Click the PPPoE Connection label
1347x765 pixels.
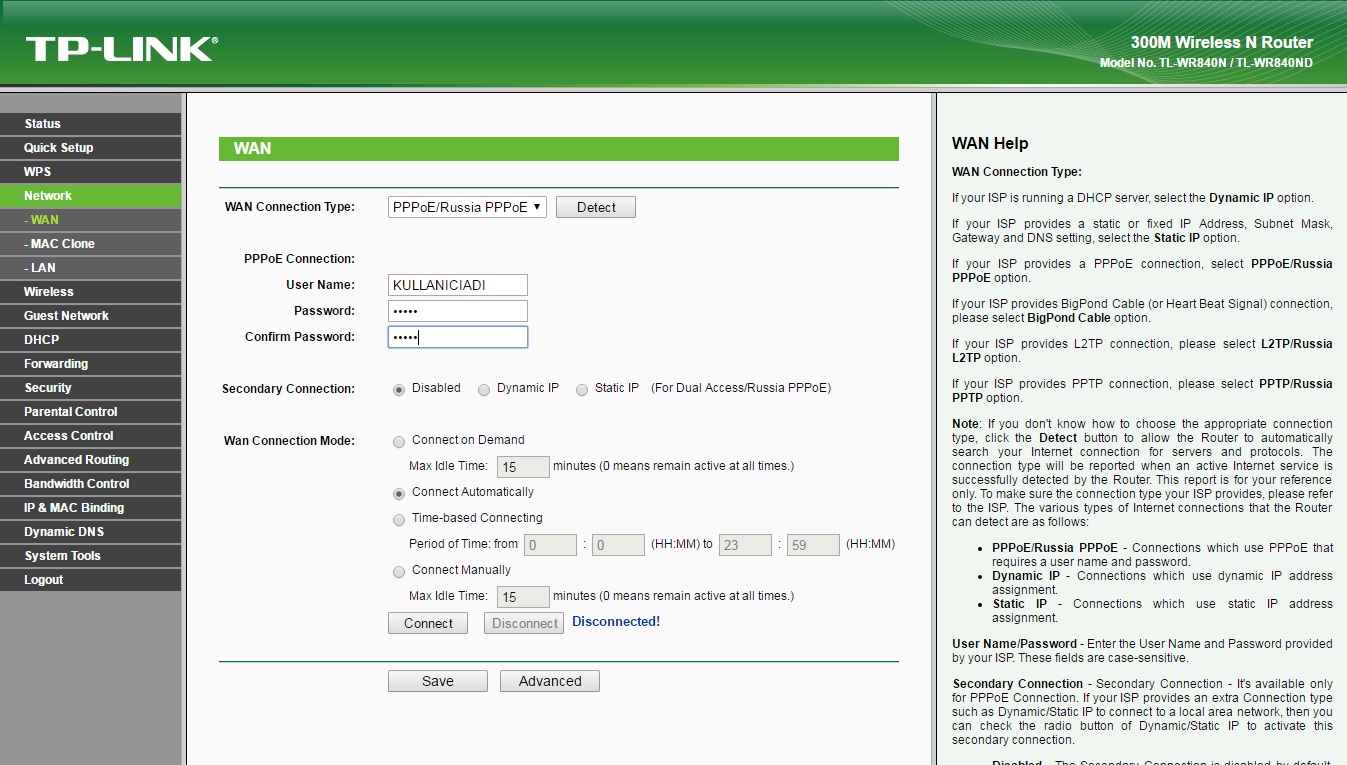point(299,259)
